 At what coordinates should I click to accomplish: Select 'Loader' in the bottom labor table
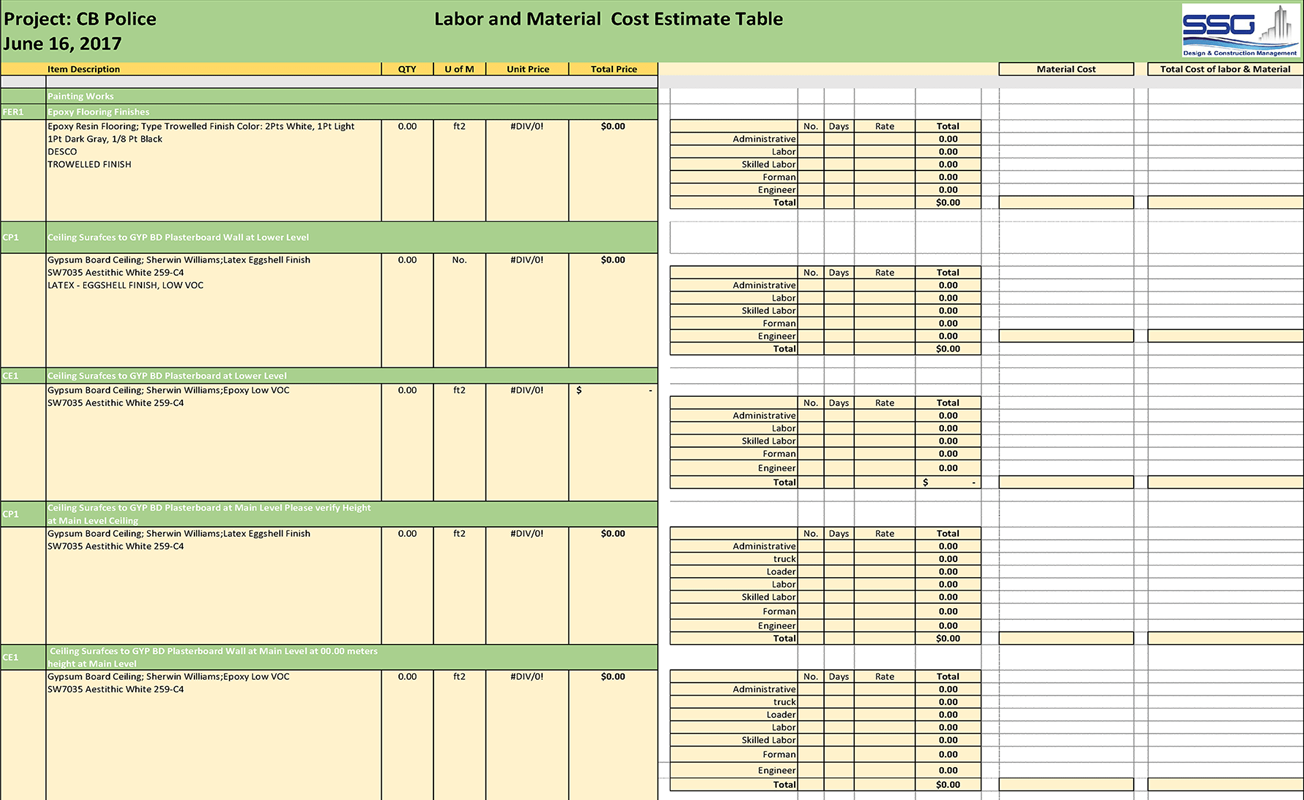coord(734,715)
